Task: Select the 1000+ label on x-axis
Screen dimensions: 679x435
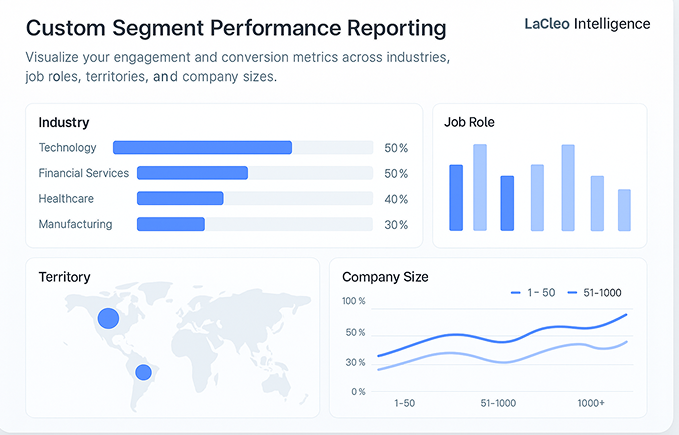Action: [x=590, y=403]
